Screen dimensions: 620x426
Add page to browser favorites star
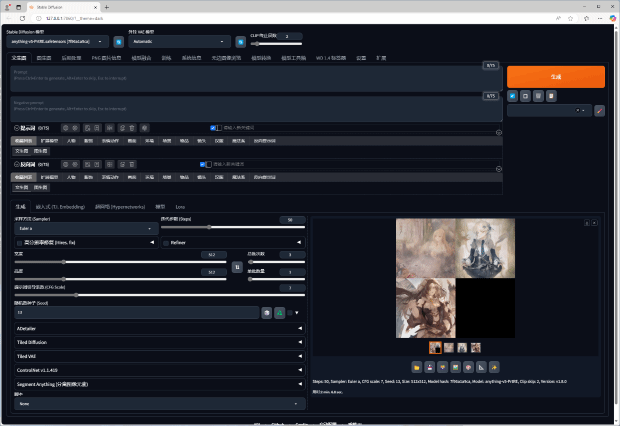point(570,19)
